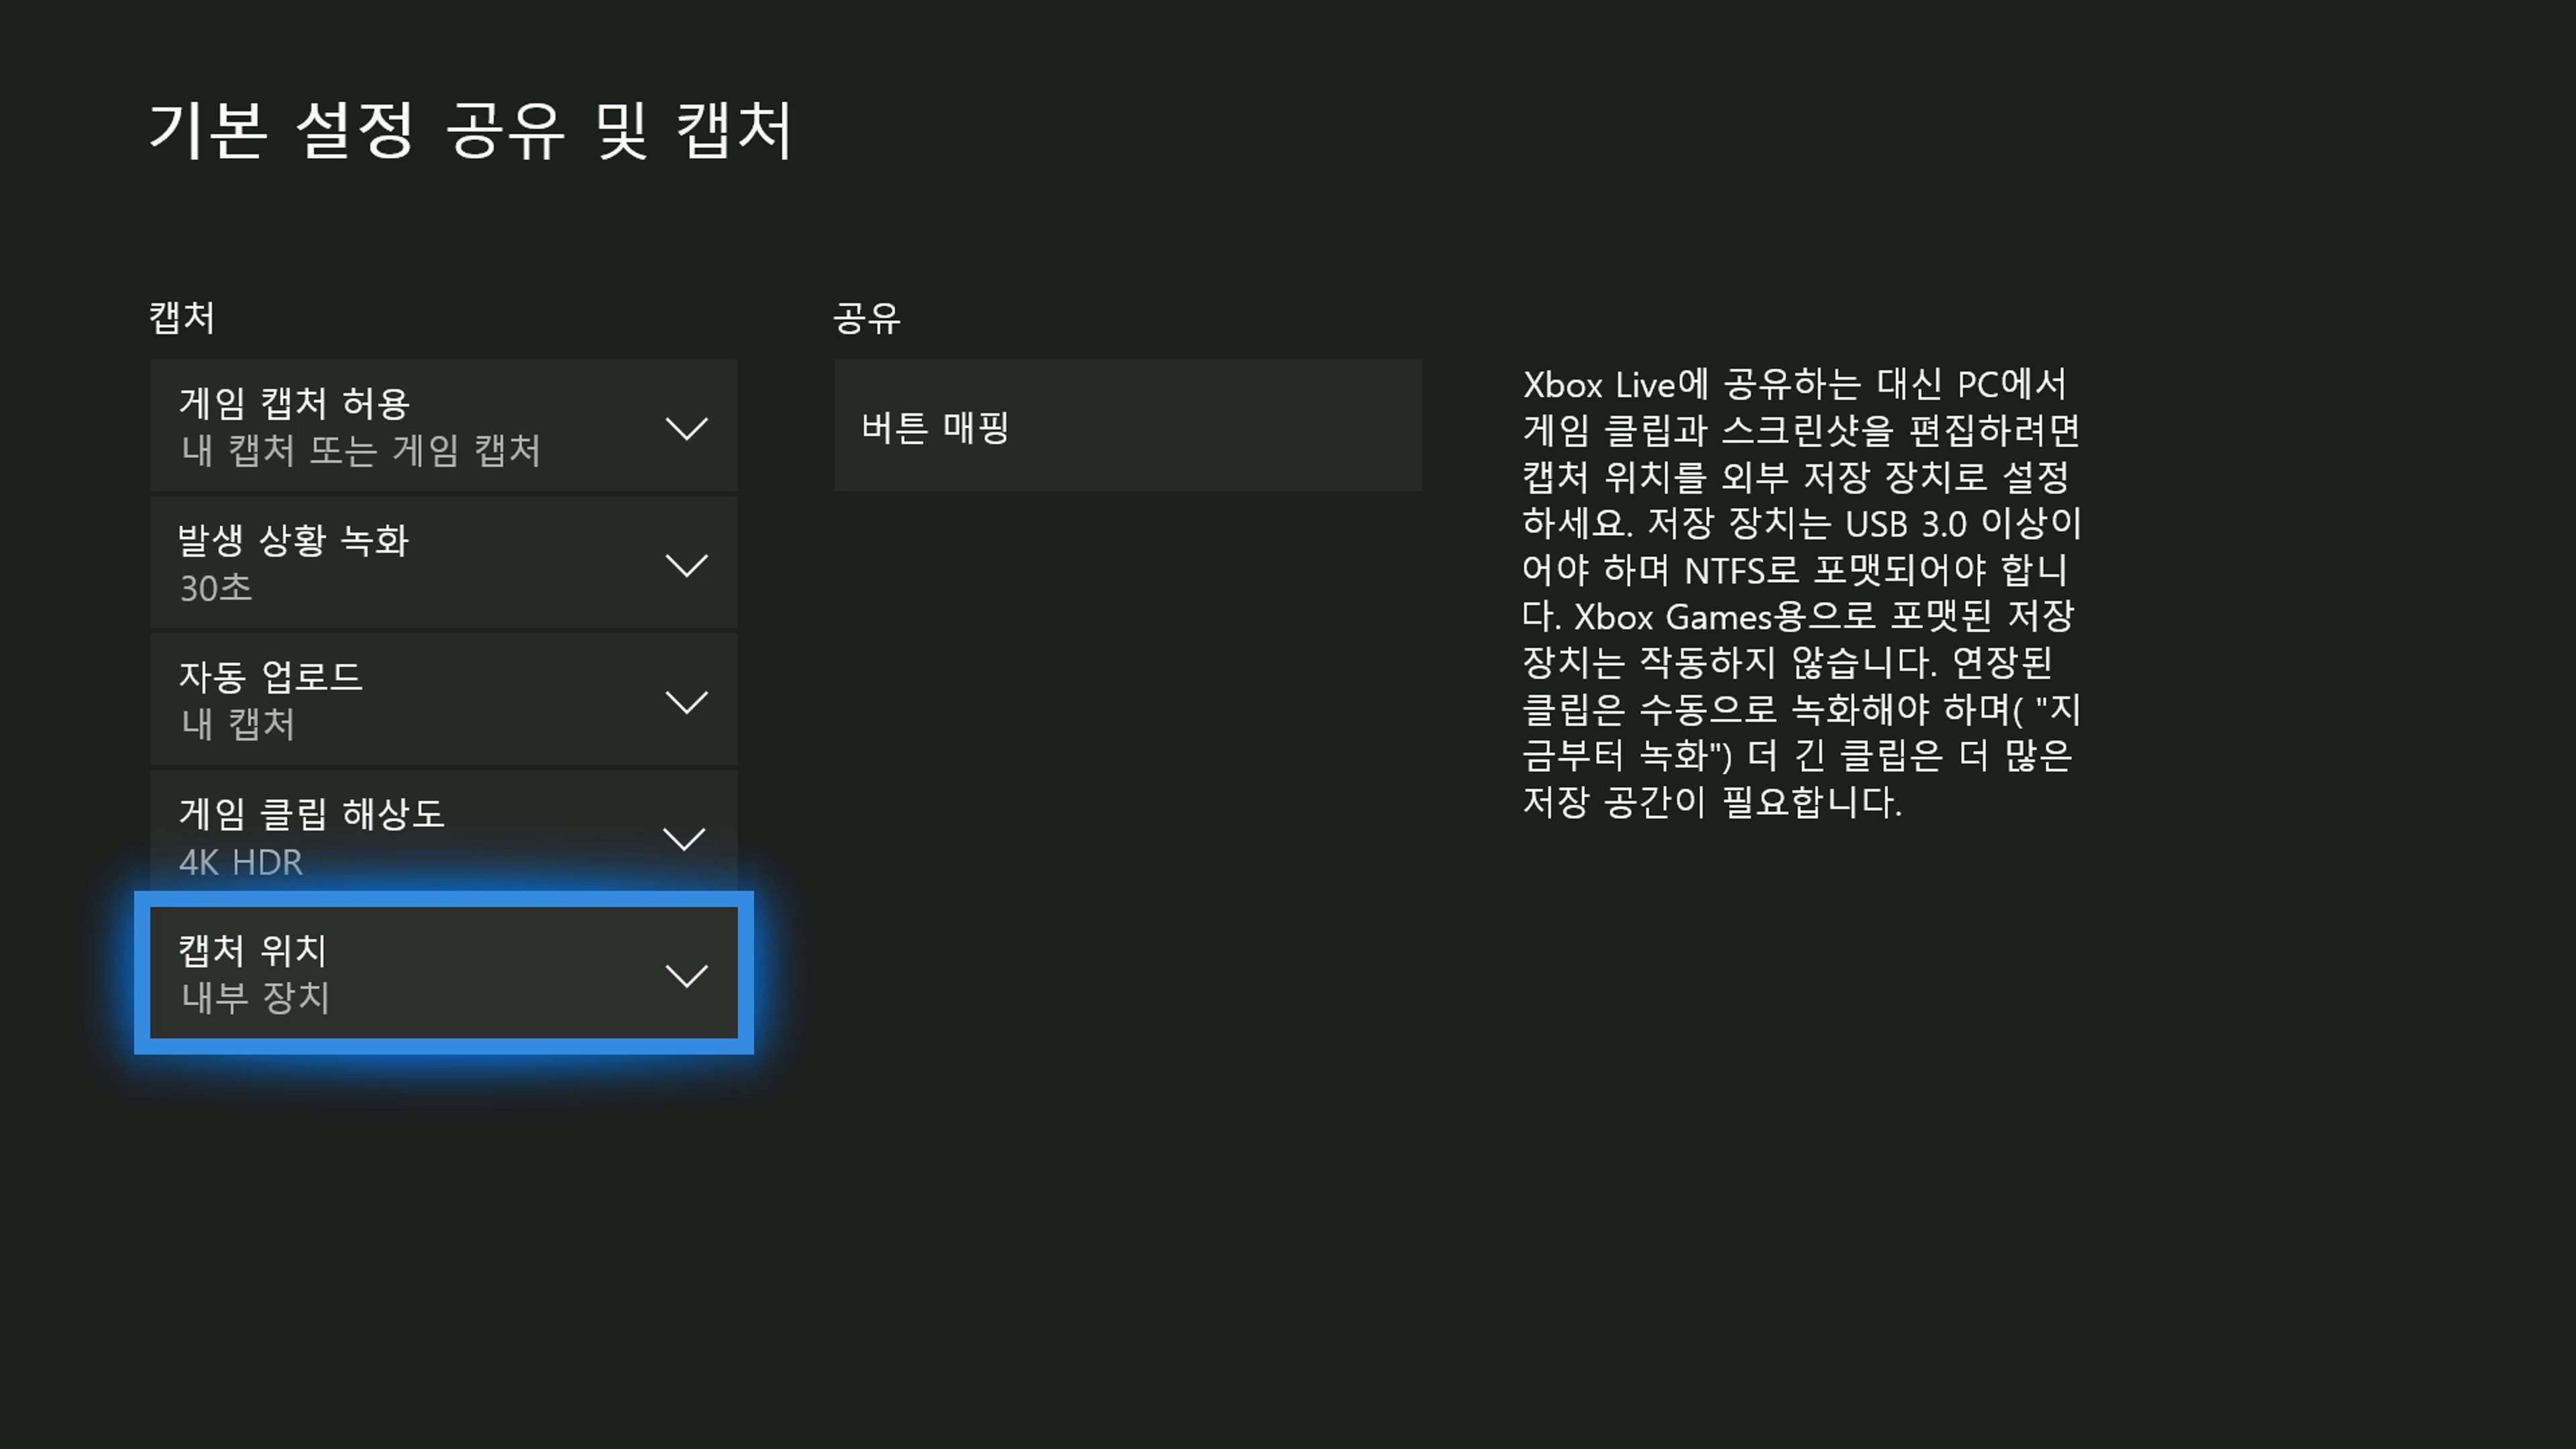Click the Xbox Live help description text
The width and height of the screenshot is (2576, 1449).
[x=1800, y=592]
